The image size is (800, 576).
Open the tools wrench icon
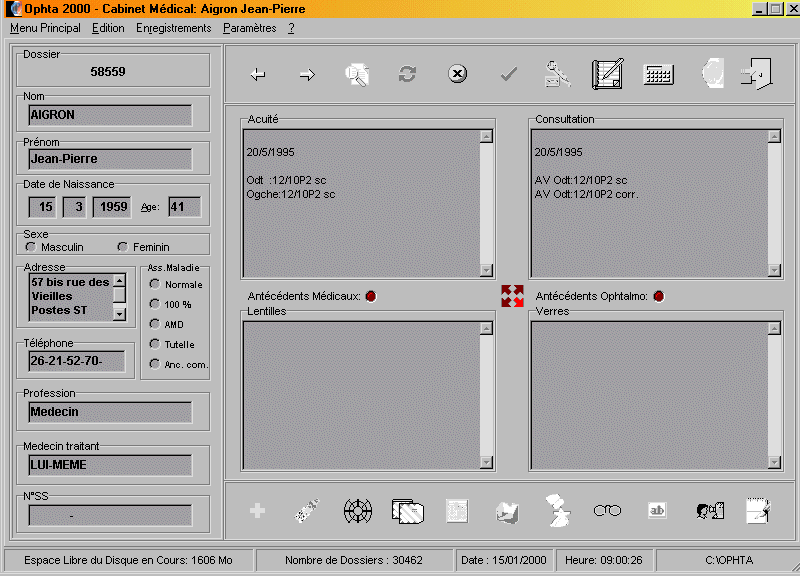coord(558,74)
